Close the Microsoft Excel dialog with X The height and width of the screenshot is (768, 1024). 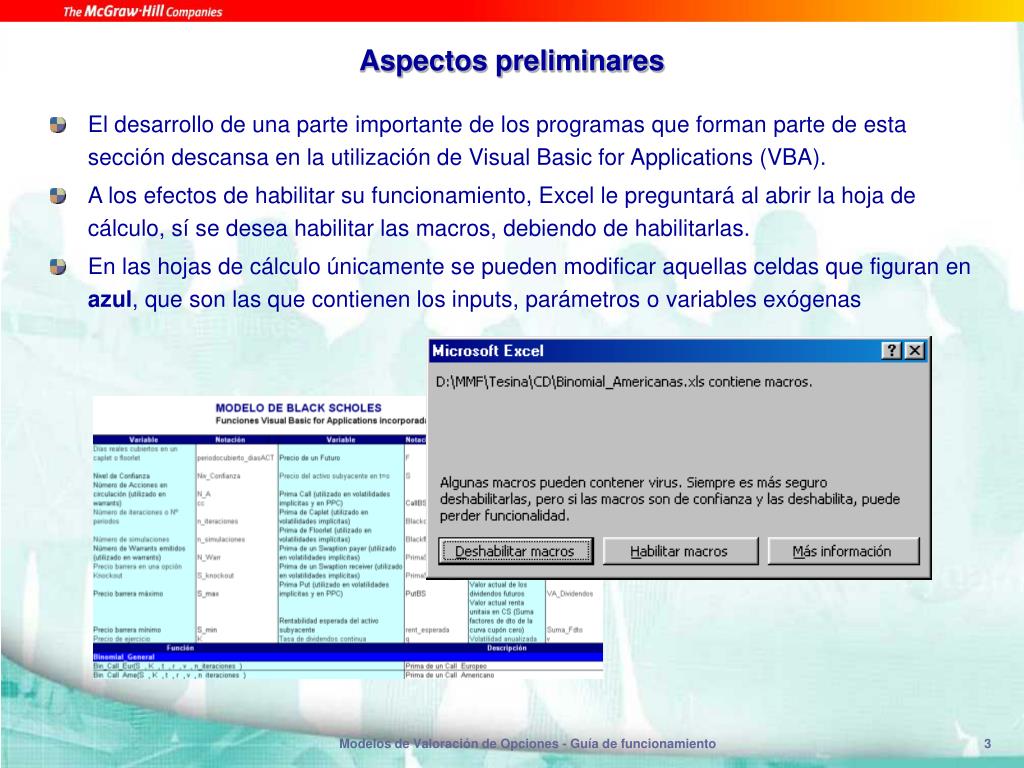tap(915, 351)
